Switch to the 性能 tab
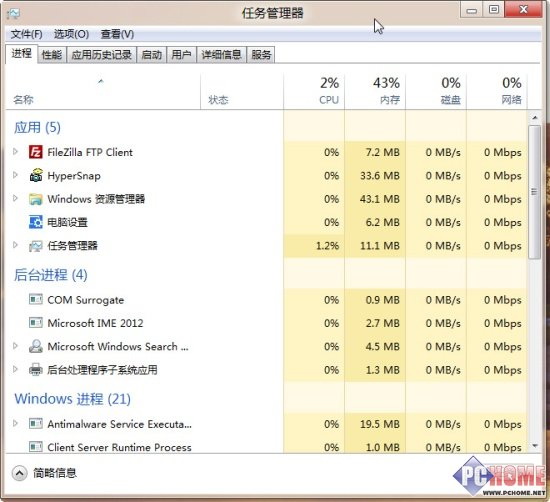550x502 pixels. coord(52,55)
